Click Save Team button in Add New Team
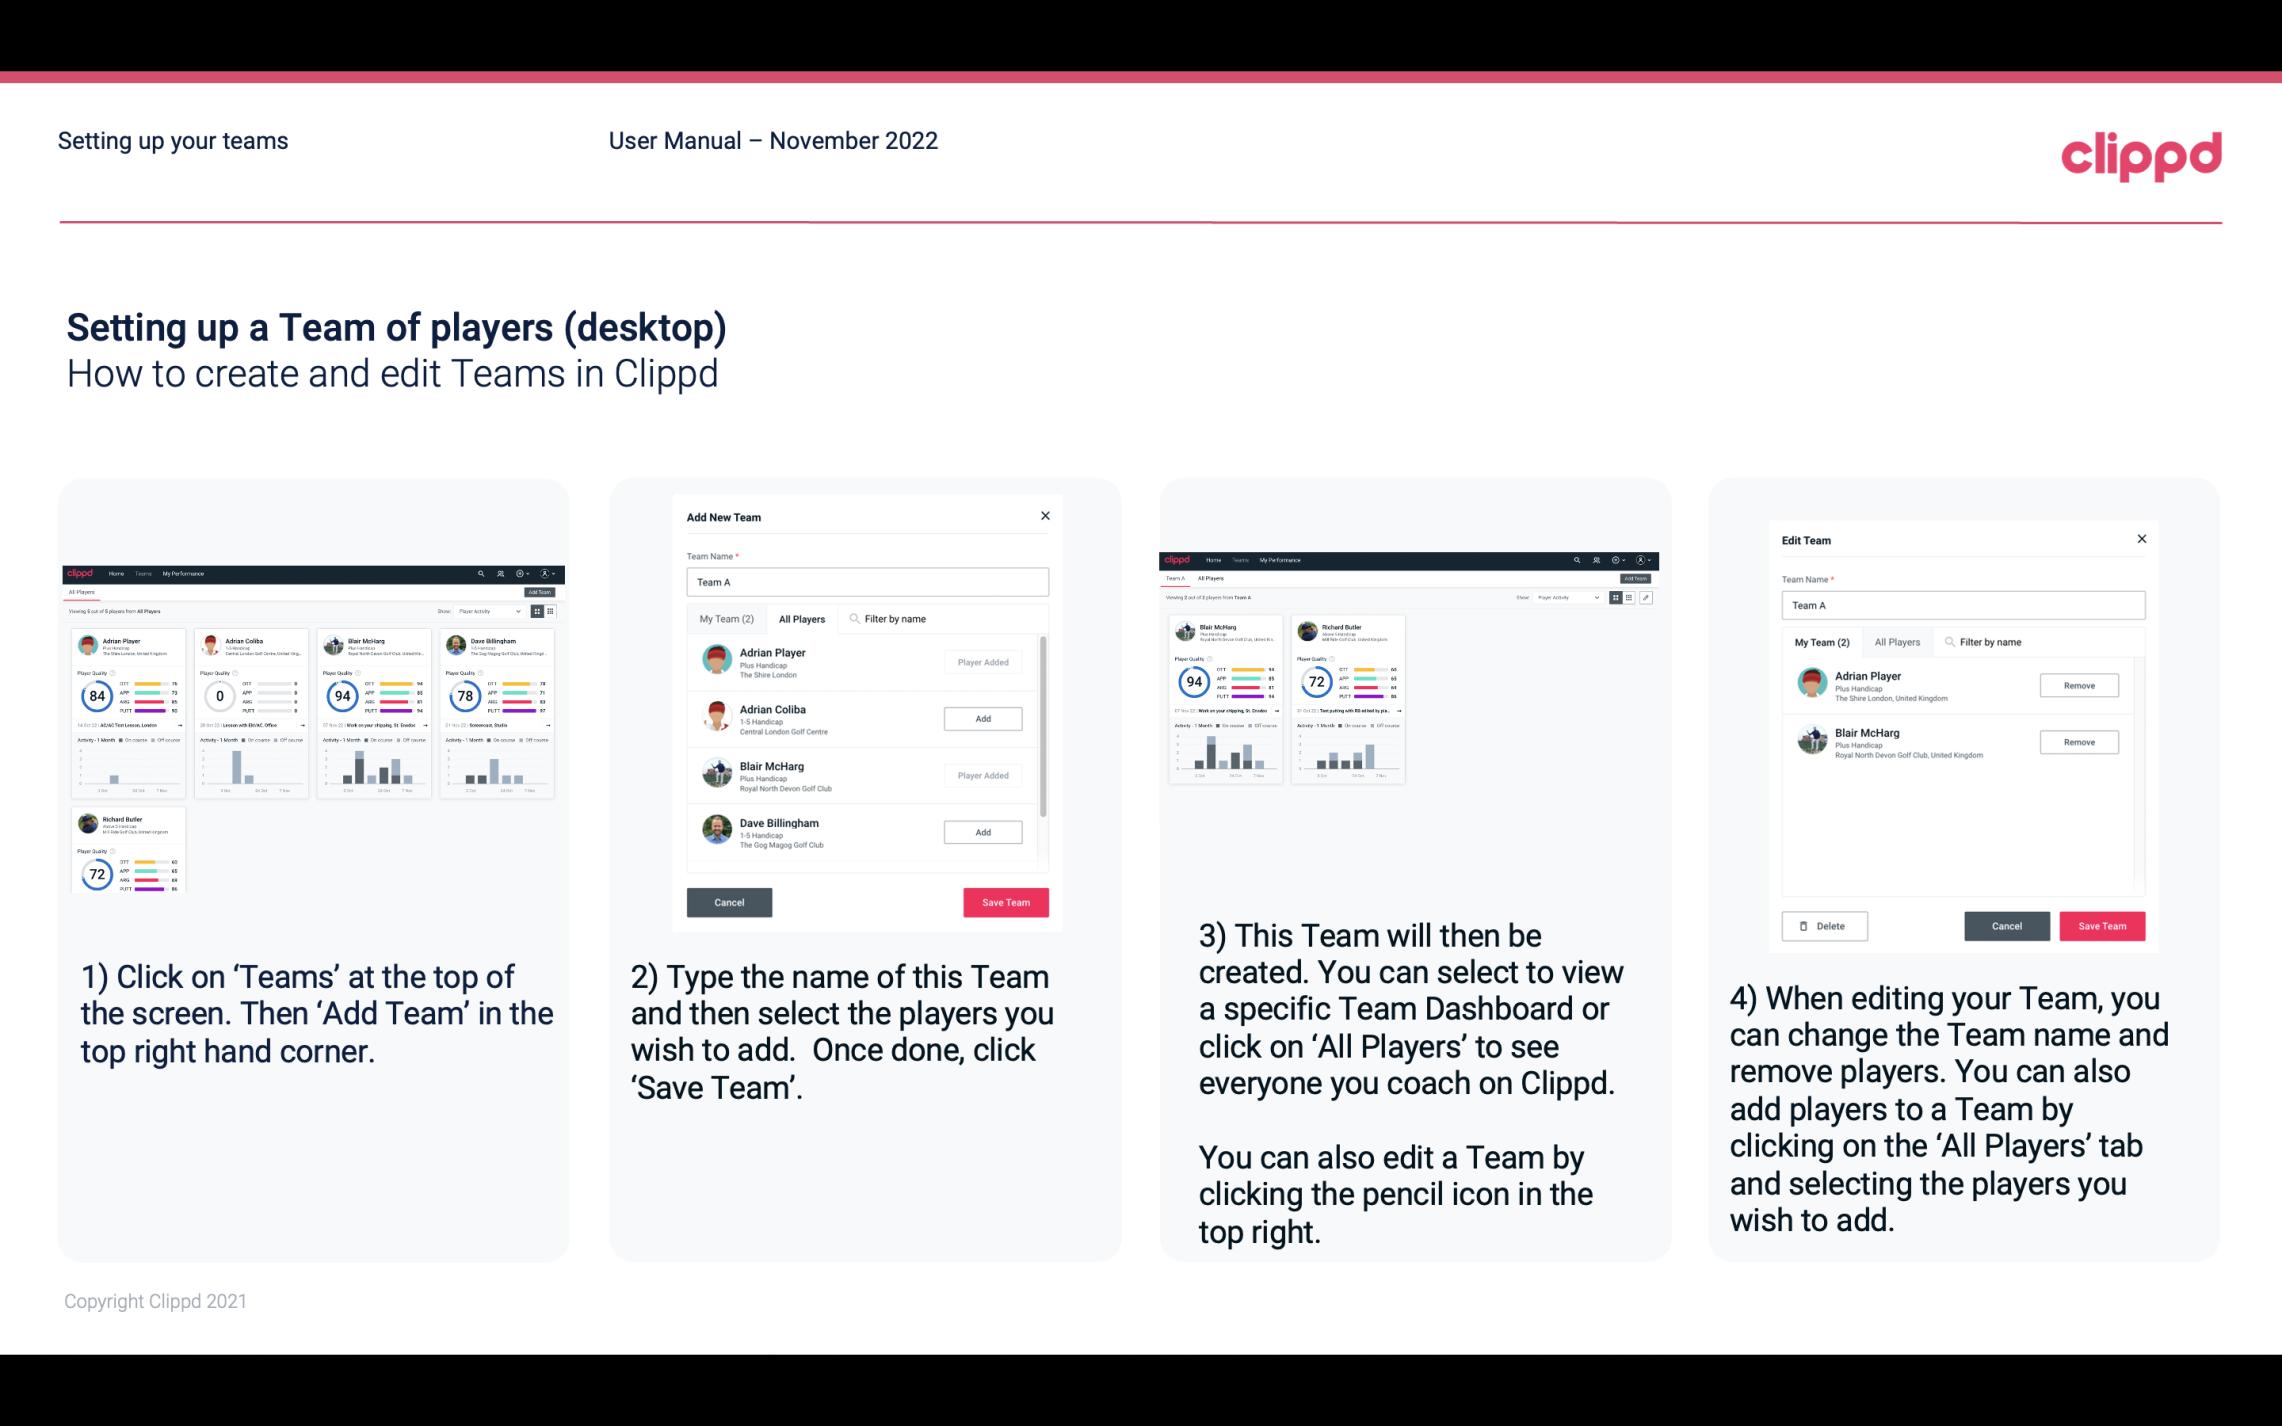 point(1004,900)
